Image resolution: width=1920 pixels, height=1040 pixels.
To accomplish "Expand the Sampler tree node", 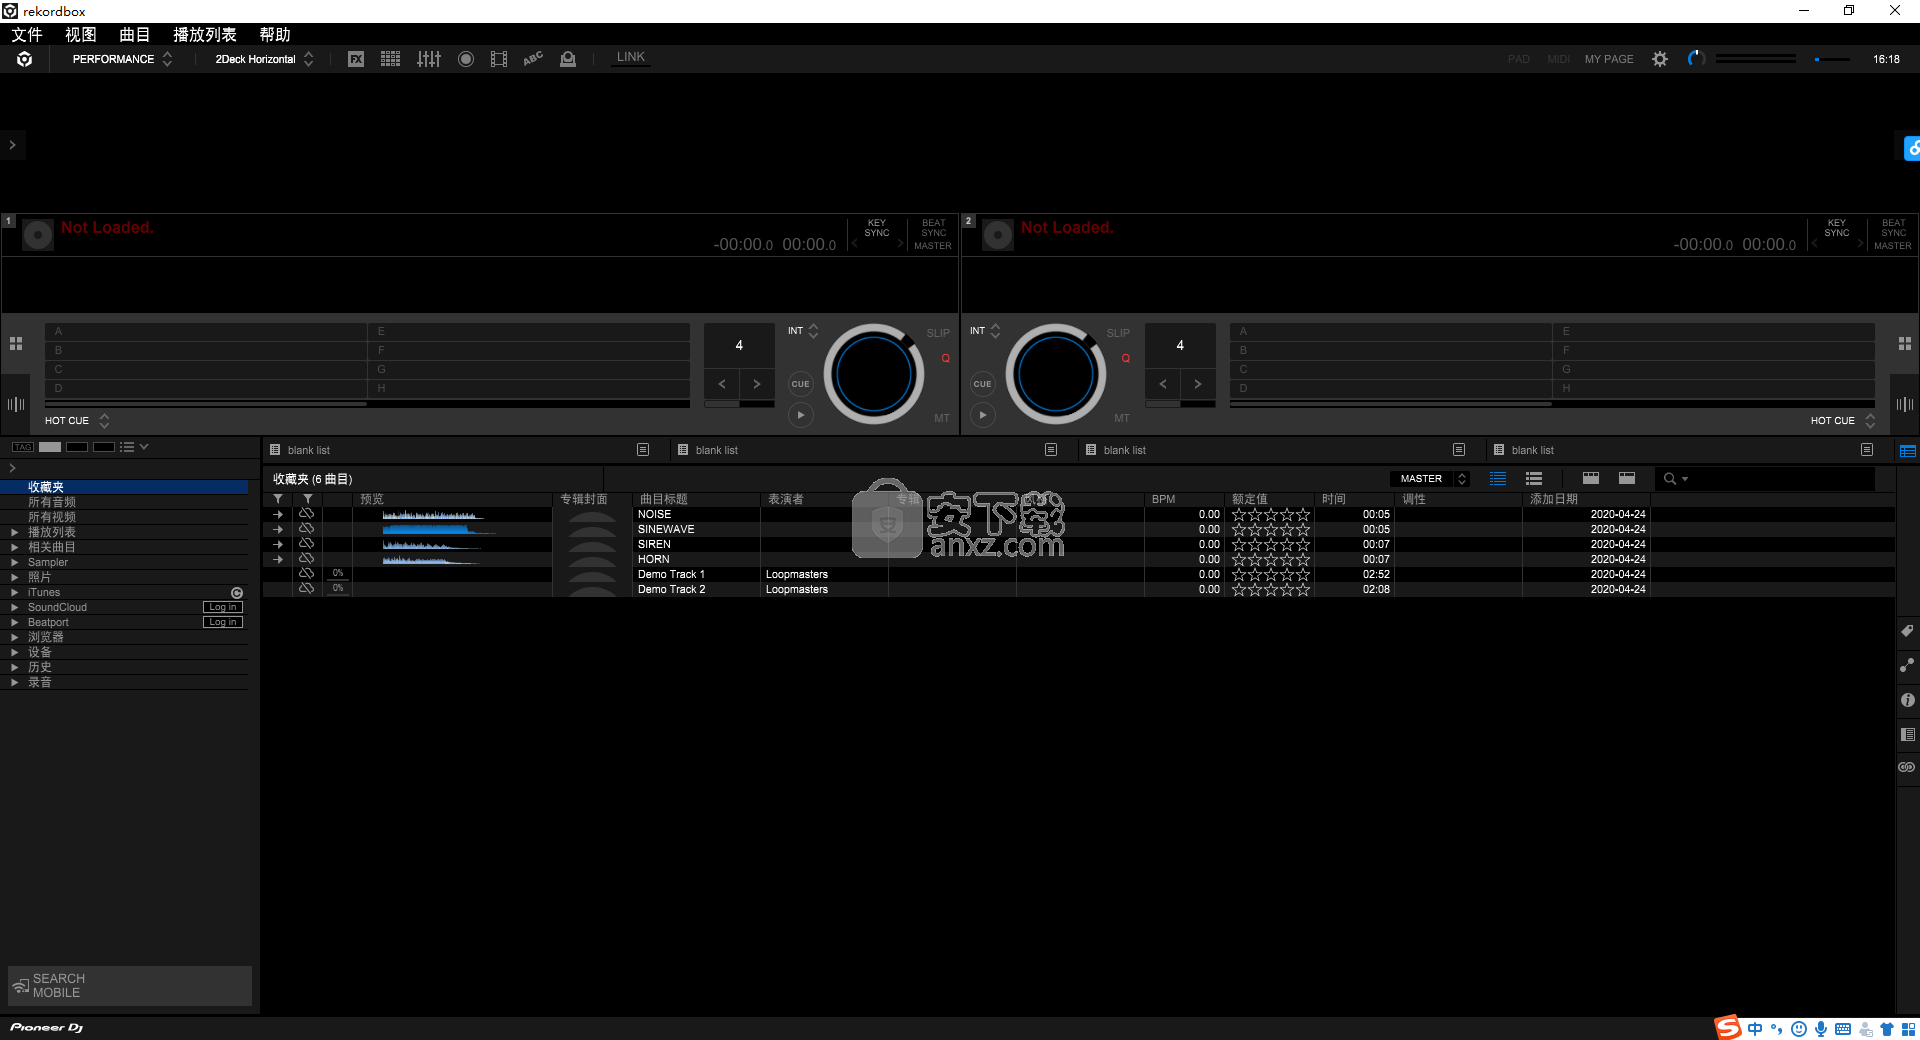I will pos(14,563).
